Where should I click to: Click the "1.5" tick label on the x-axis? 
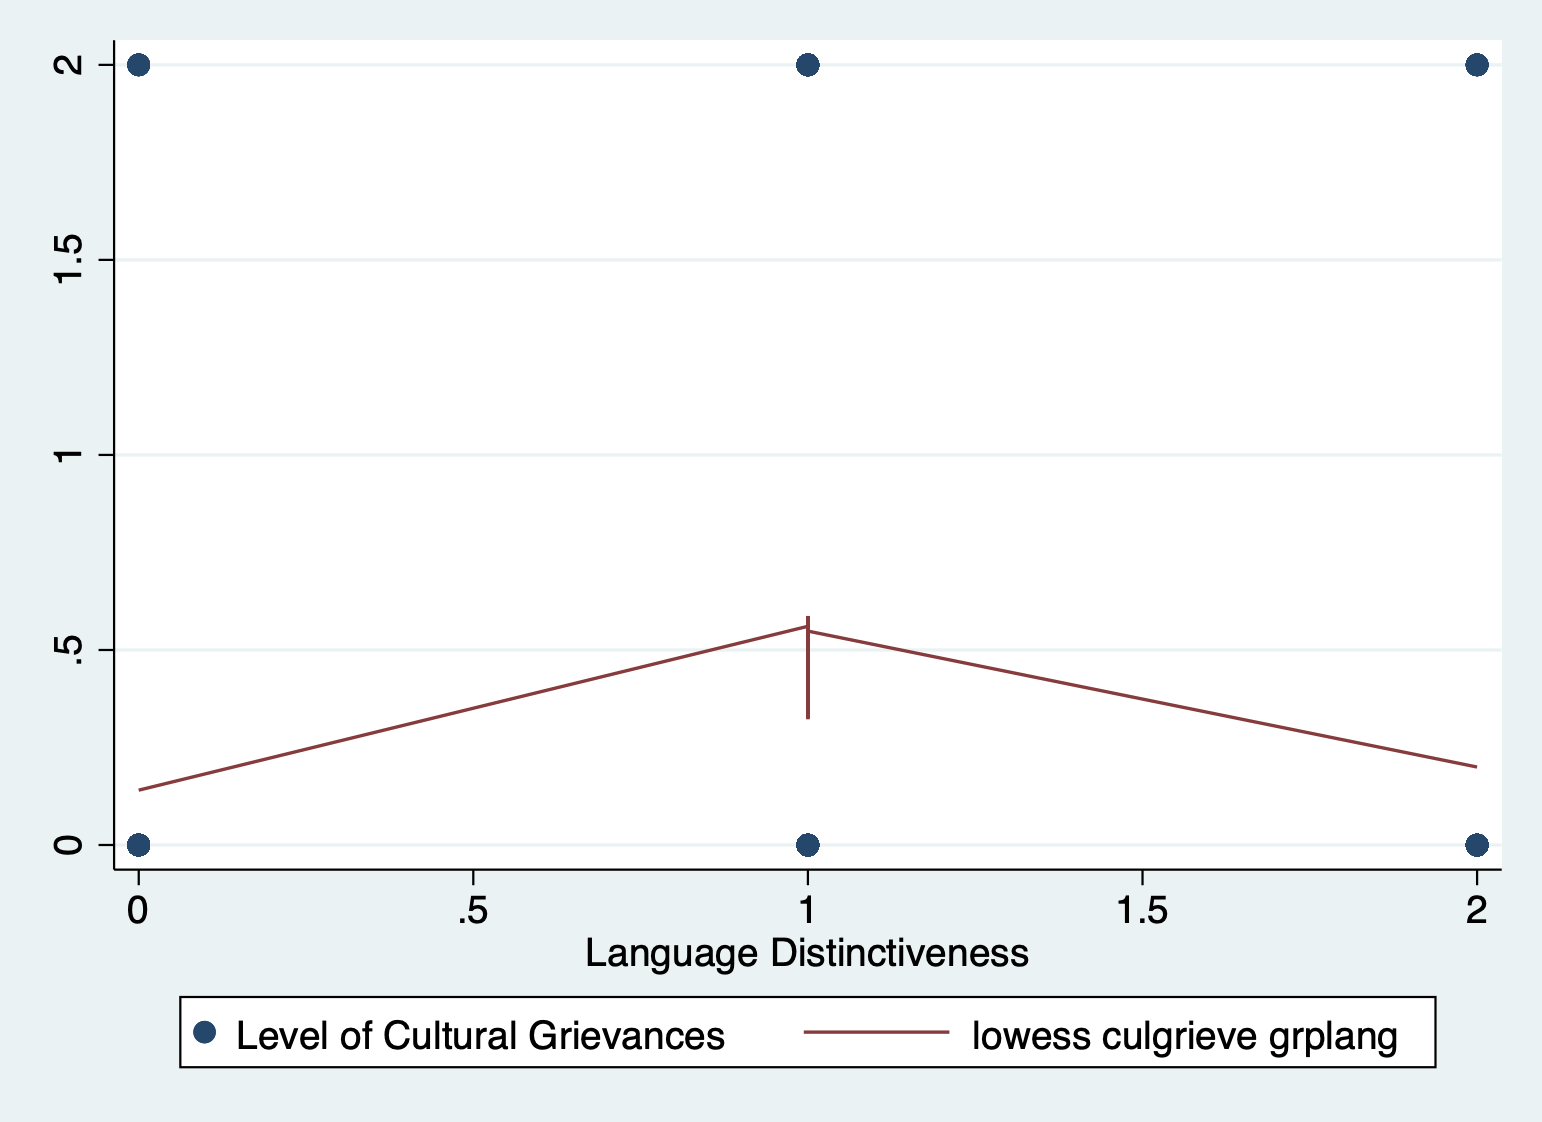point(1141,911)
